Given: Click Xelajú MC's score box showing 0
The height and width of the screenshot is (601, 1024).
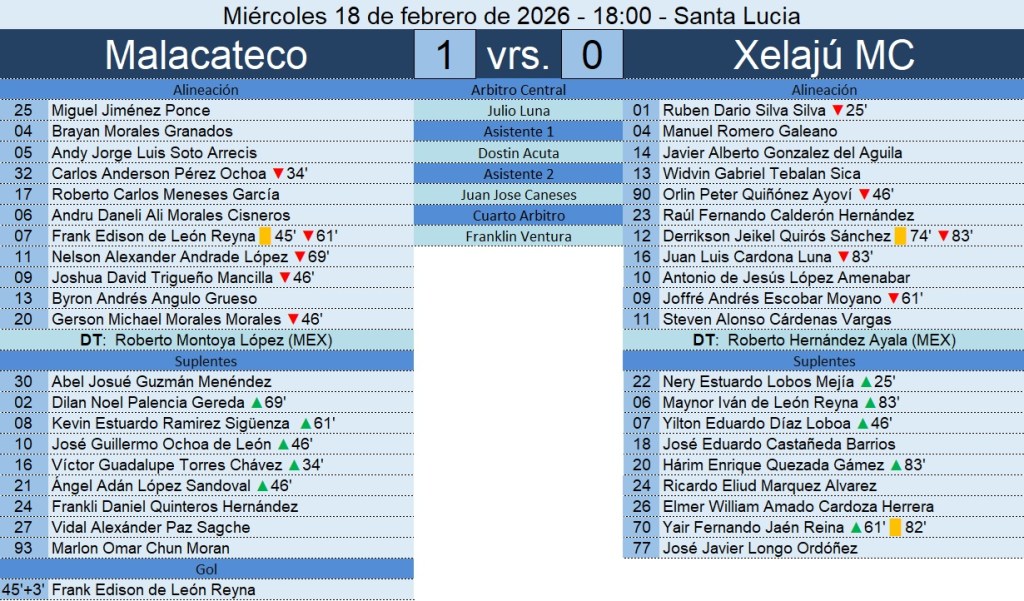Looking at the screenshot, I should click(591, 55).
